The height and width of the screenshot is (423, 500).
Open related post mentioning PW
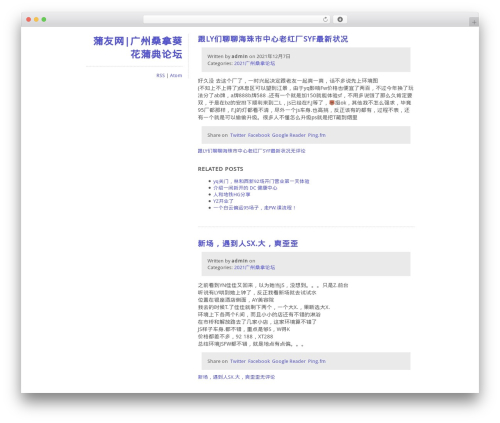click(254, 208)
